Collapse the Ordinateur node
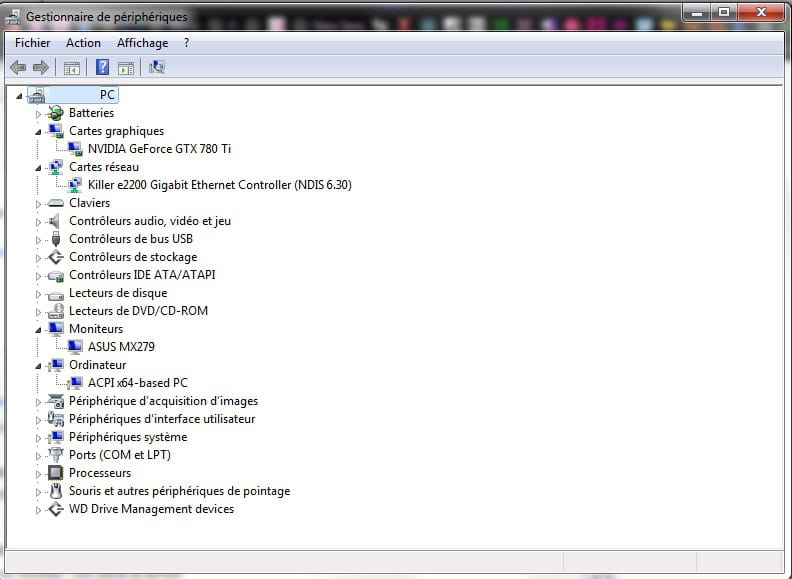 coord(38,366)
